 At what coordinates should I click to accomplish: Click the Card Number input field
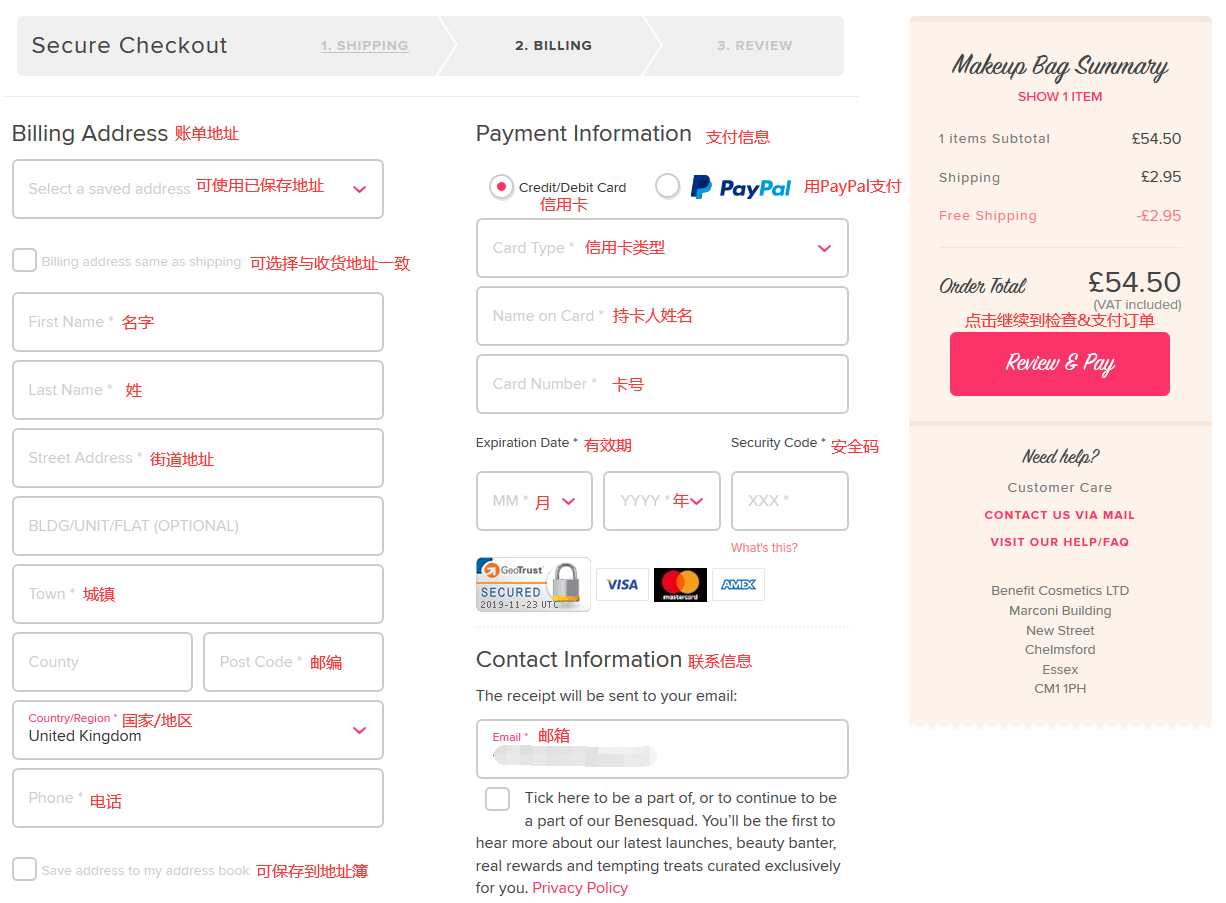coord(662,384)
